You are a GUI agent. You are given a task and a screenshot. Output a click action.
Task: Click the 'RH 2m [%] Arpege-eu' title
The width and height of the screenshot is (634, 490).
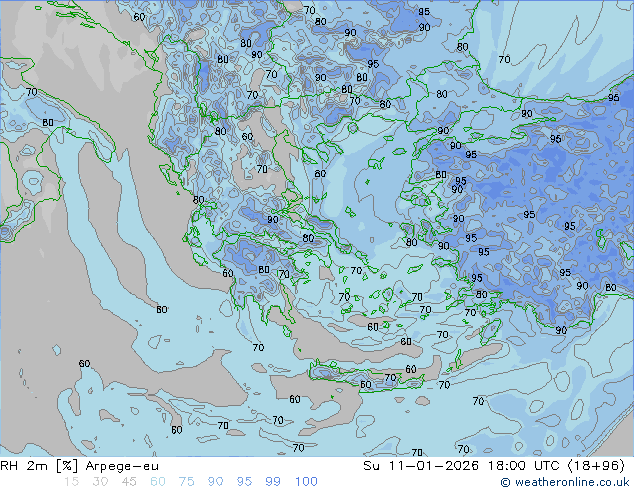pyautogui.click(x=79, y=466)
